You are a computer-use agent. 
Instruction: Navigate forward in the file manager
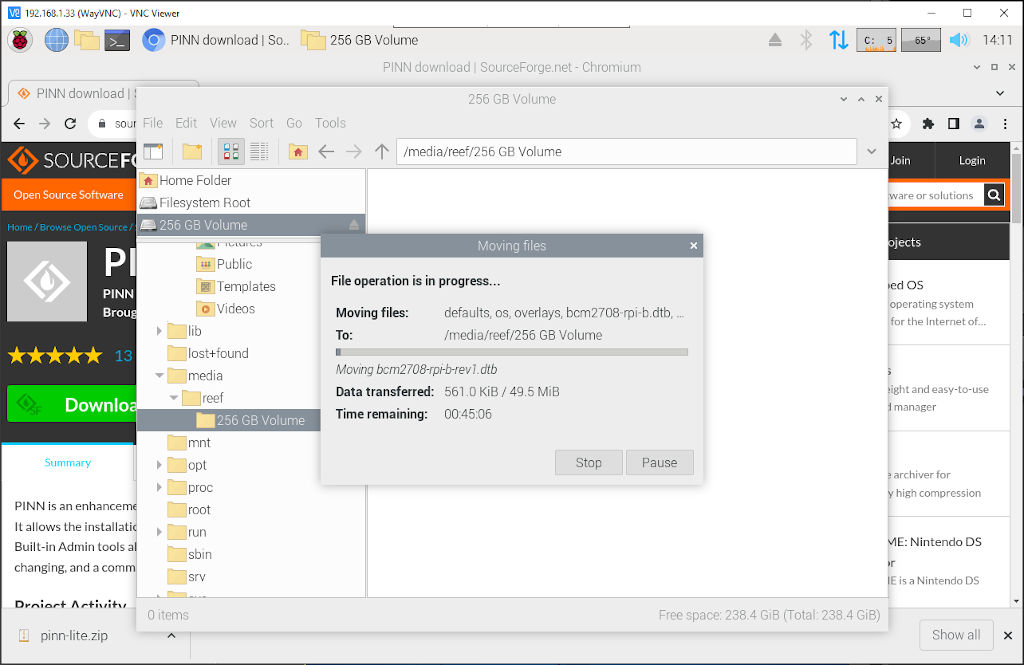354,152
